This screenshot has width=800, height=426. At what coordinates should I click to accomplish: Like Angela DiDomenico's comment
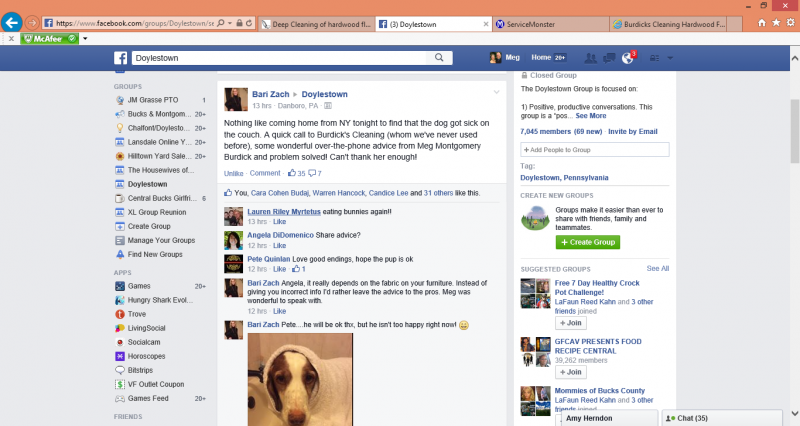click(279, 245)
